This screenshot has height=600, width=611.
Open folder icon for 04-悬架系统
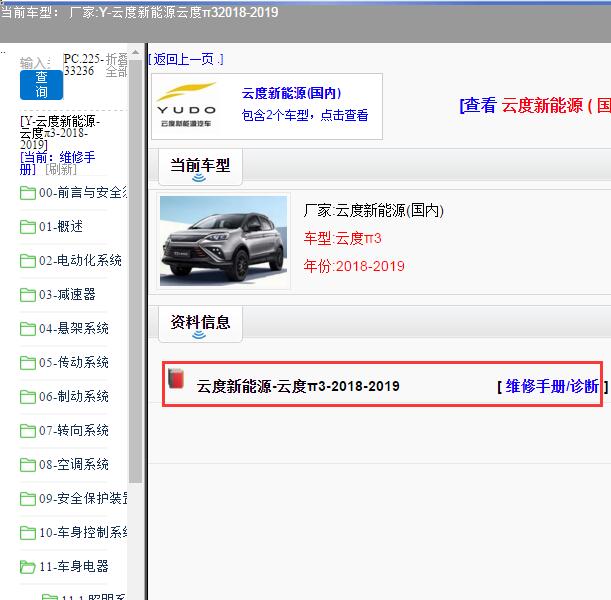tap(28, 329)
